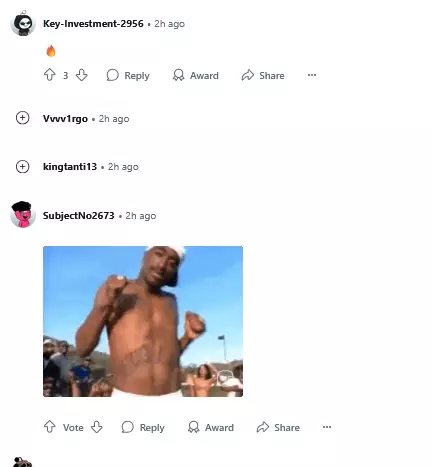
Task: Open more options on SubjectNo2673's comment
Action: coord(327,427)
